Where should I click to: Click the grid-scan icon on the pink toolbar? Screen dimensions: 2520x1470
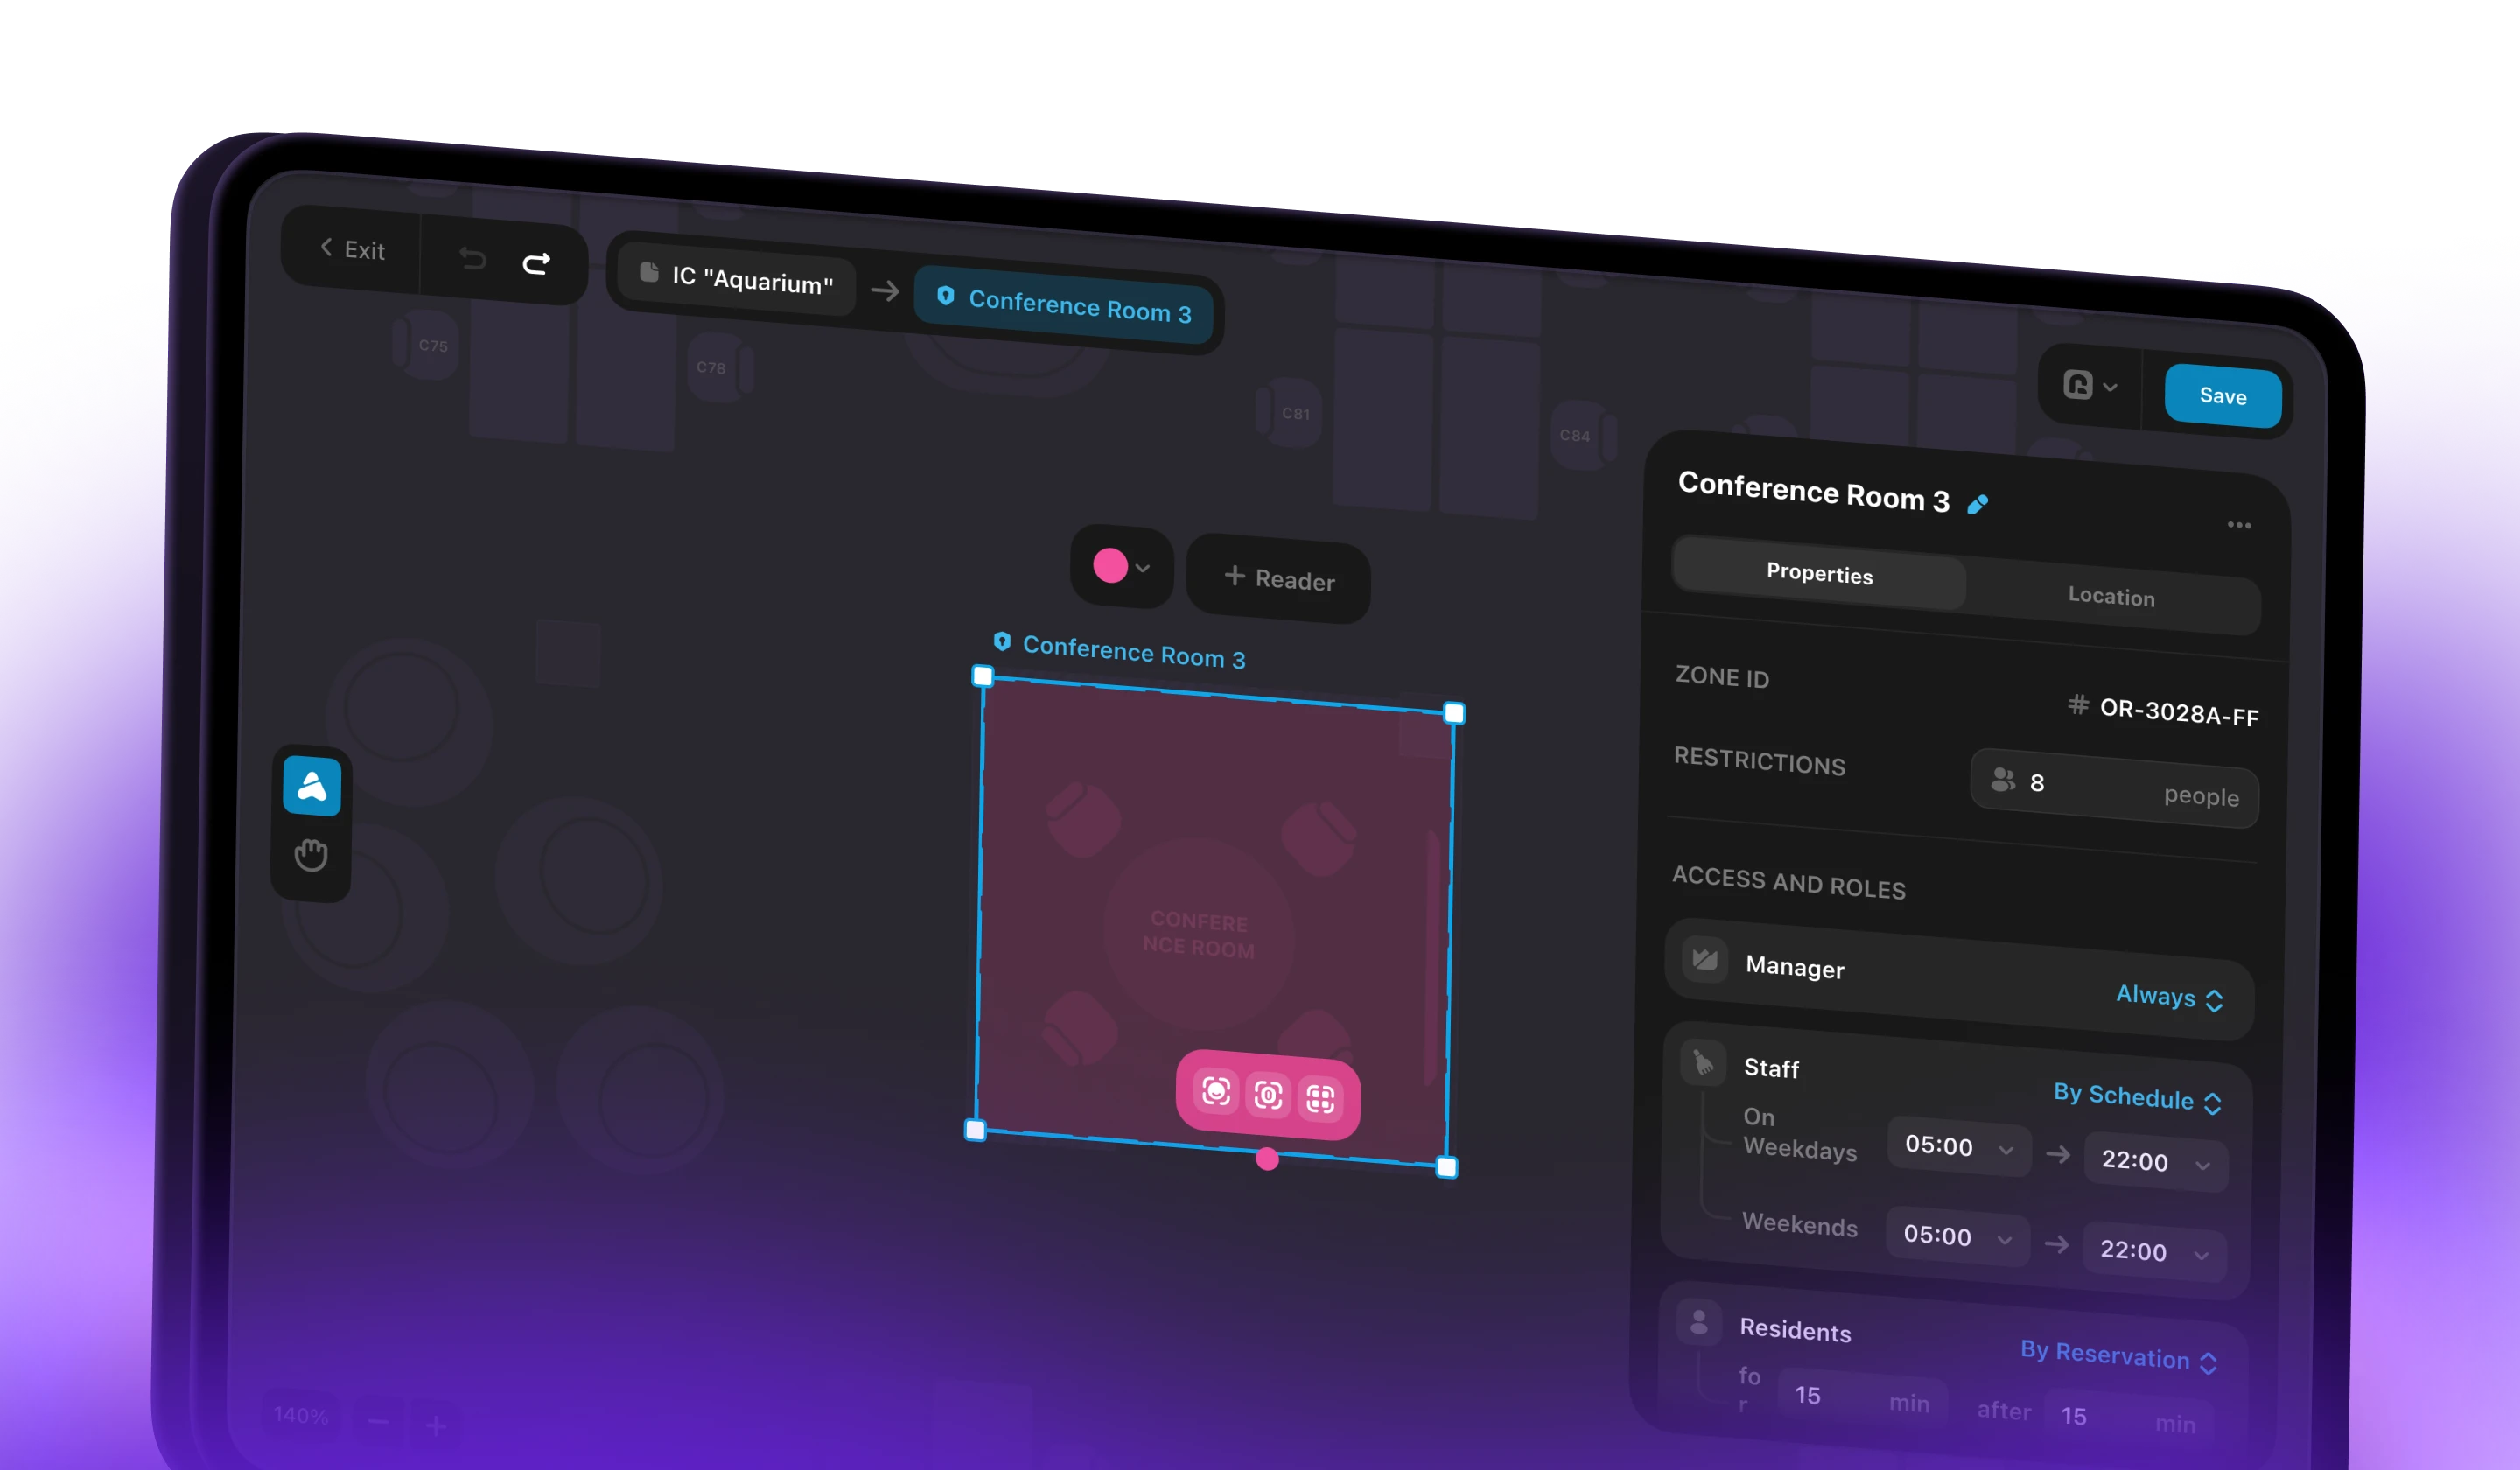click(x=1321, y=1100)
